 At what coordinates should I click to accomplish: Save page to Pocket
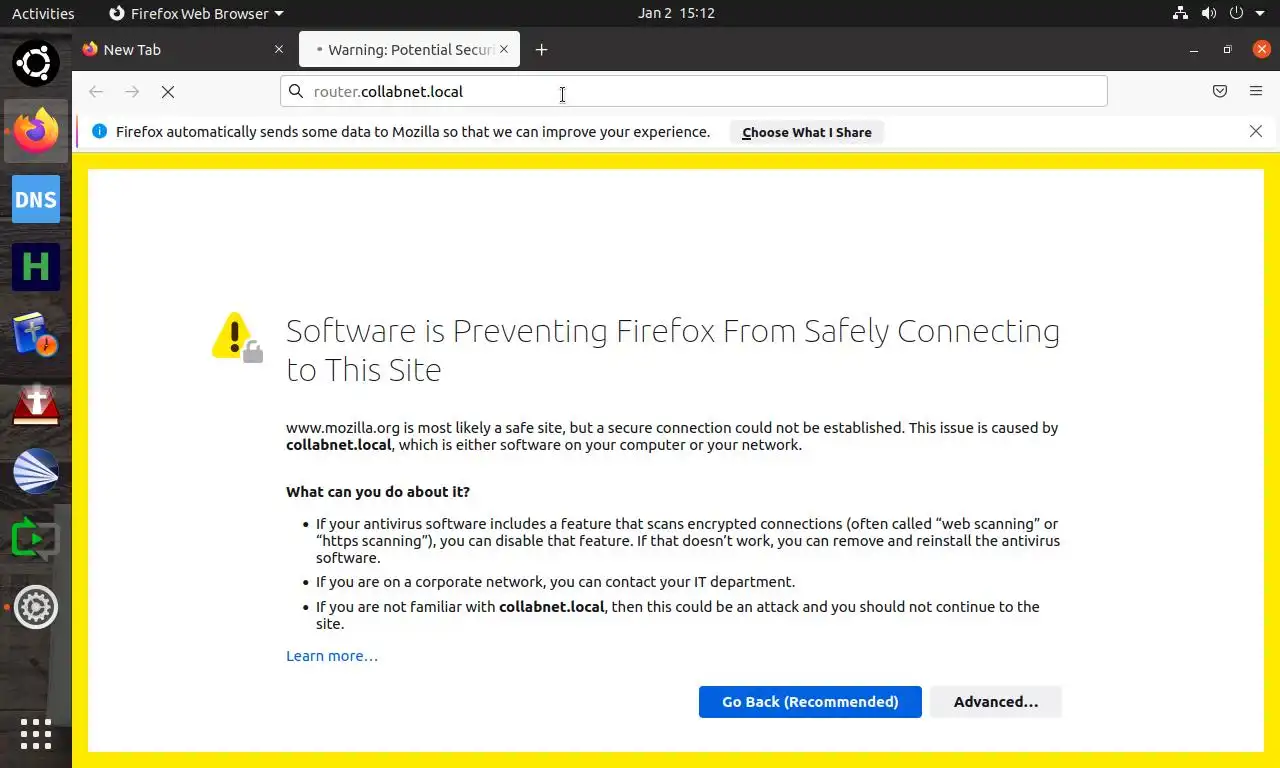pyautogui.click(x=1220, y=91)
